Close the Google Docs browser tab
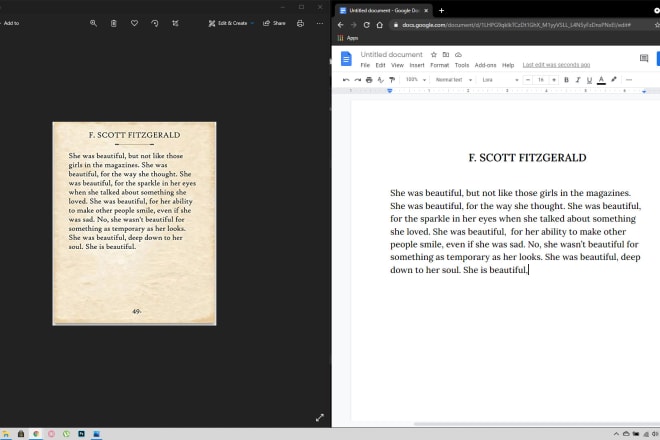 tap(426, 11)
